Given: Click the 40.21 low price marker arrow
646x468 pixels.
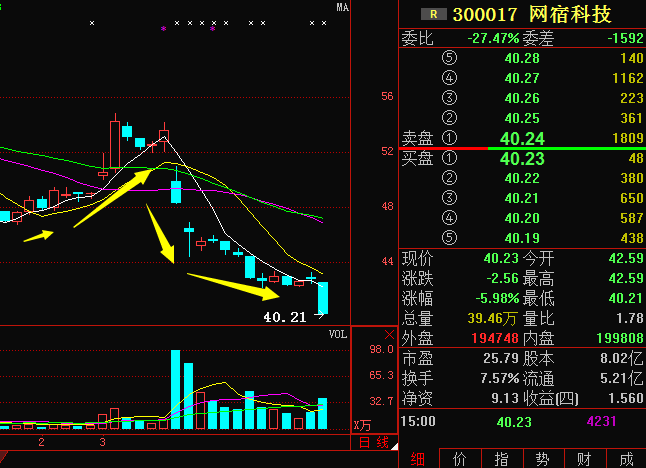Looking at the screenshot, I should [x=320, y=317].
